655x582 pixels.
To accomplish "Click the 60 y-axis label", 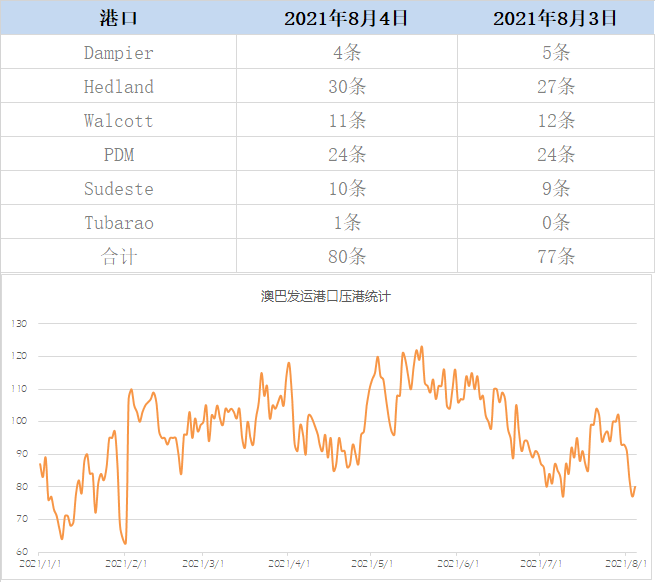I will [22, 552].
